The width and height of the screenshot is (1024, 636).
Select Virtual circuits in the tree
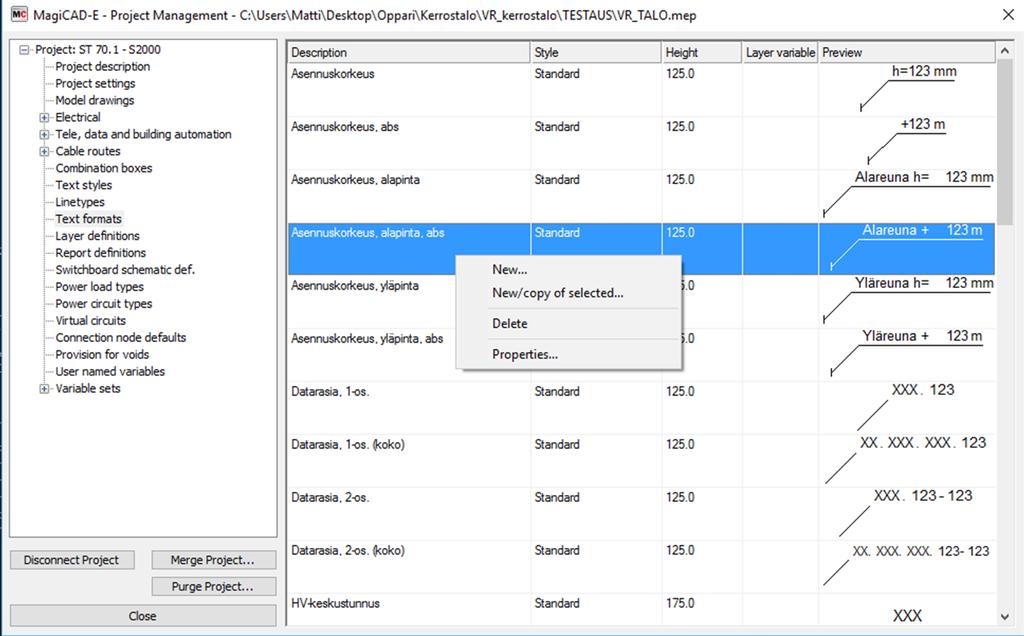tap(91, 321)
